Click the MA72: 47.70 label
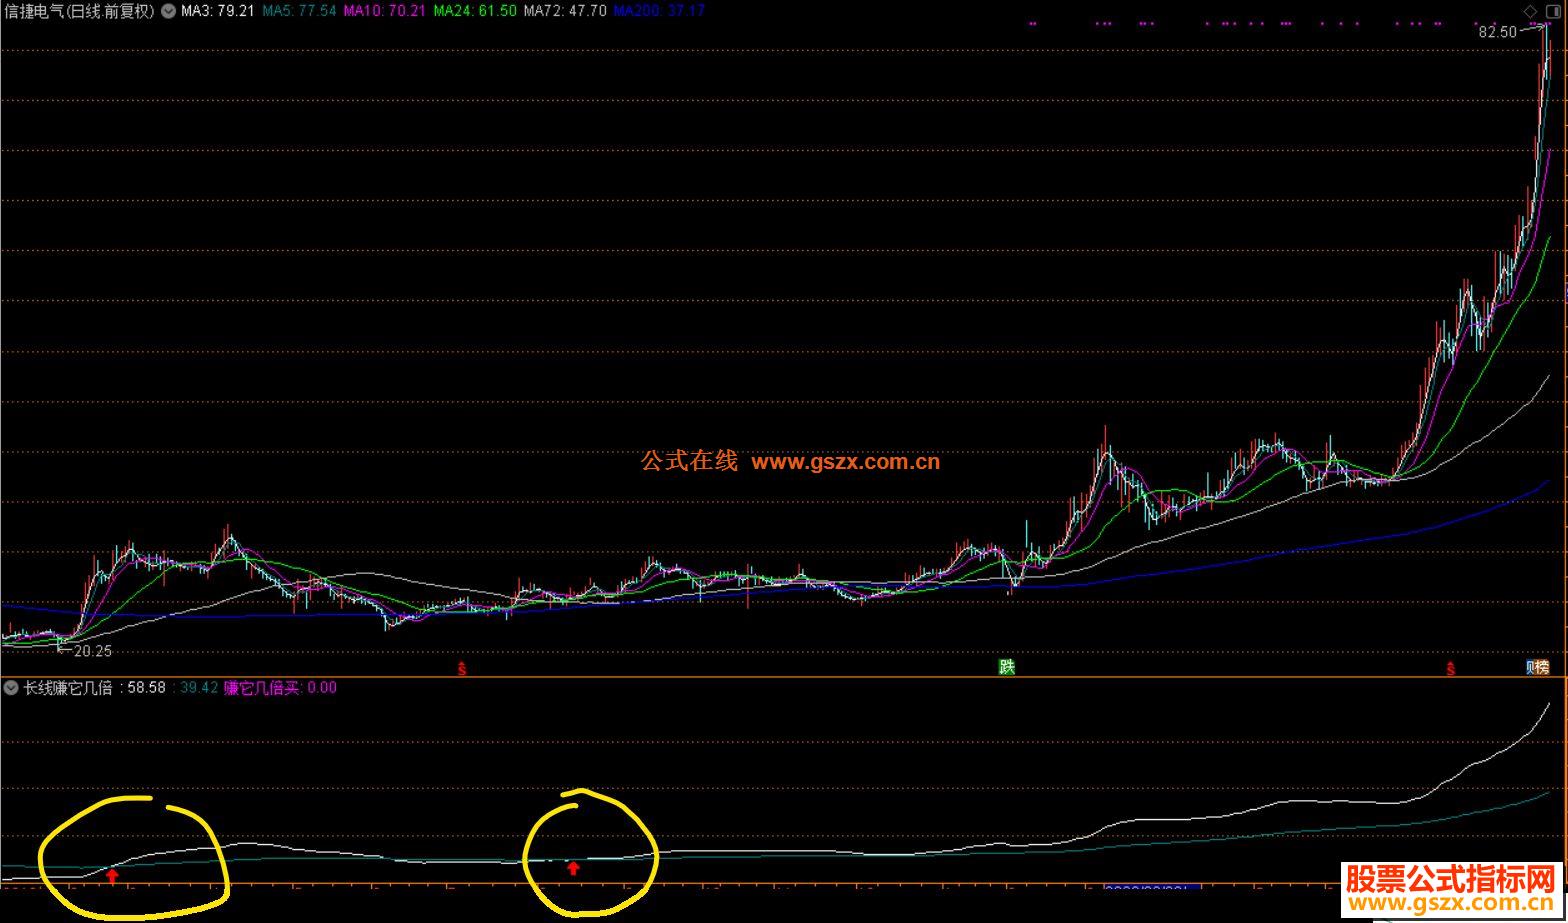Viewport: 1568px width, 923px height. tap(565, 11)
